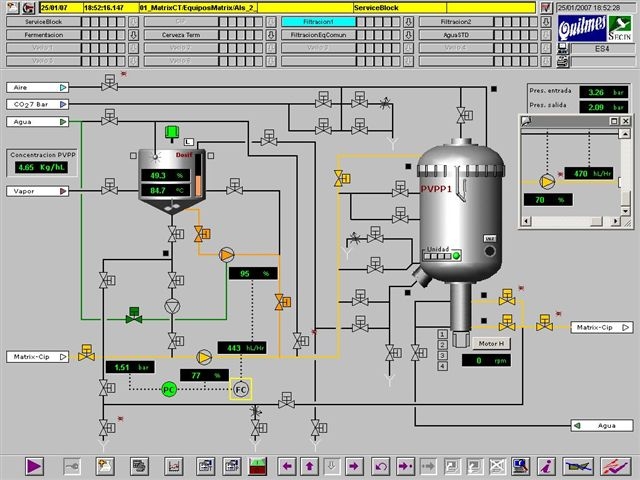Click the purple left arrow navigation button

(287, 466)
